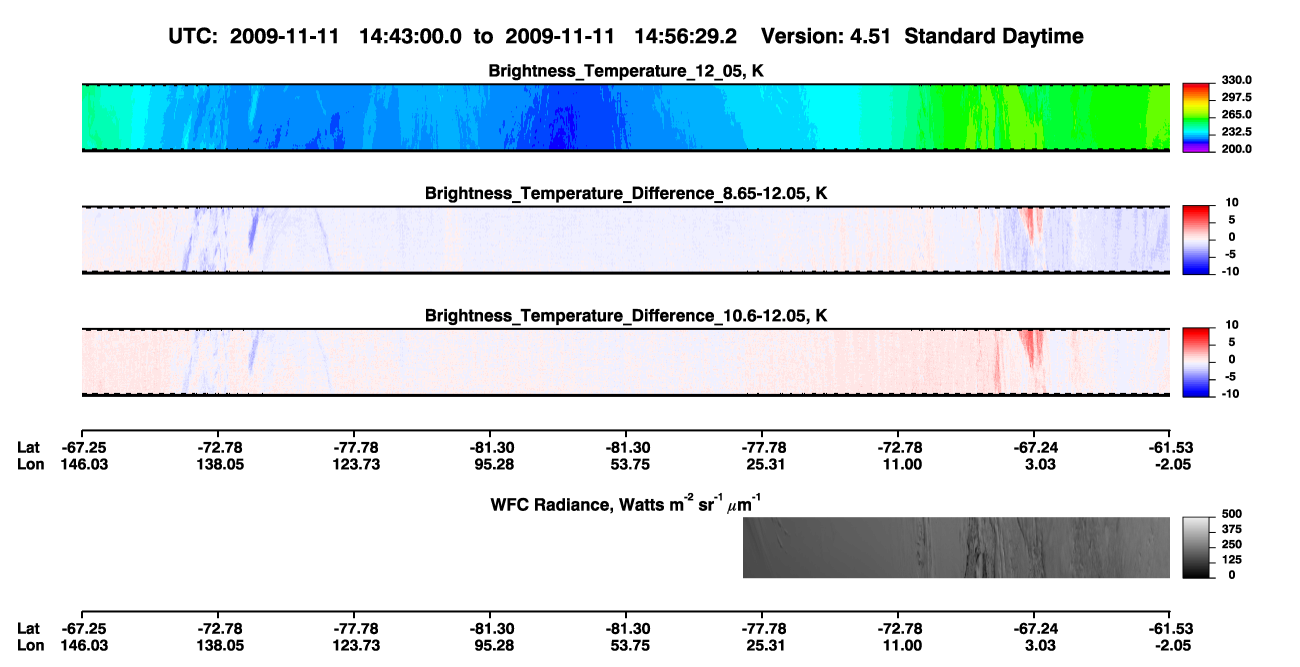The height and width of the screenshot is (667, 1300).
Task: Click Lon 3.03 on the axis below WFC Radiance
Action: pos(1034,645)
